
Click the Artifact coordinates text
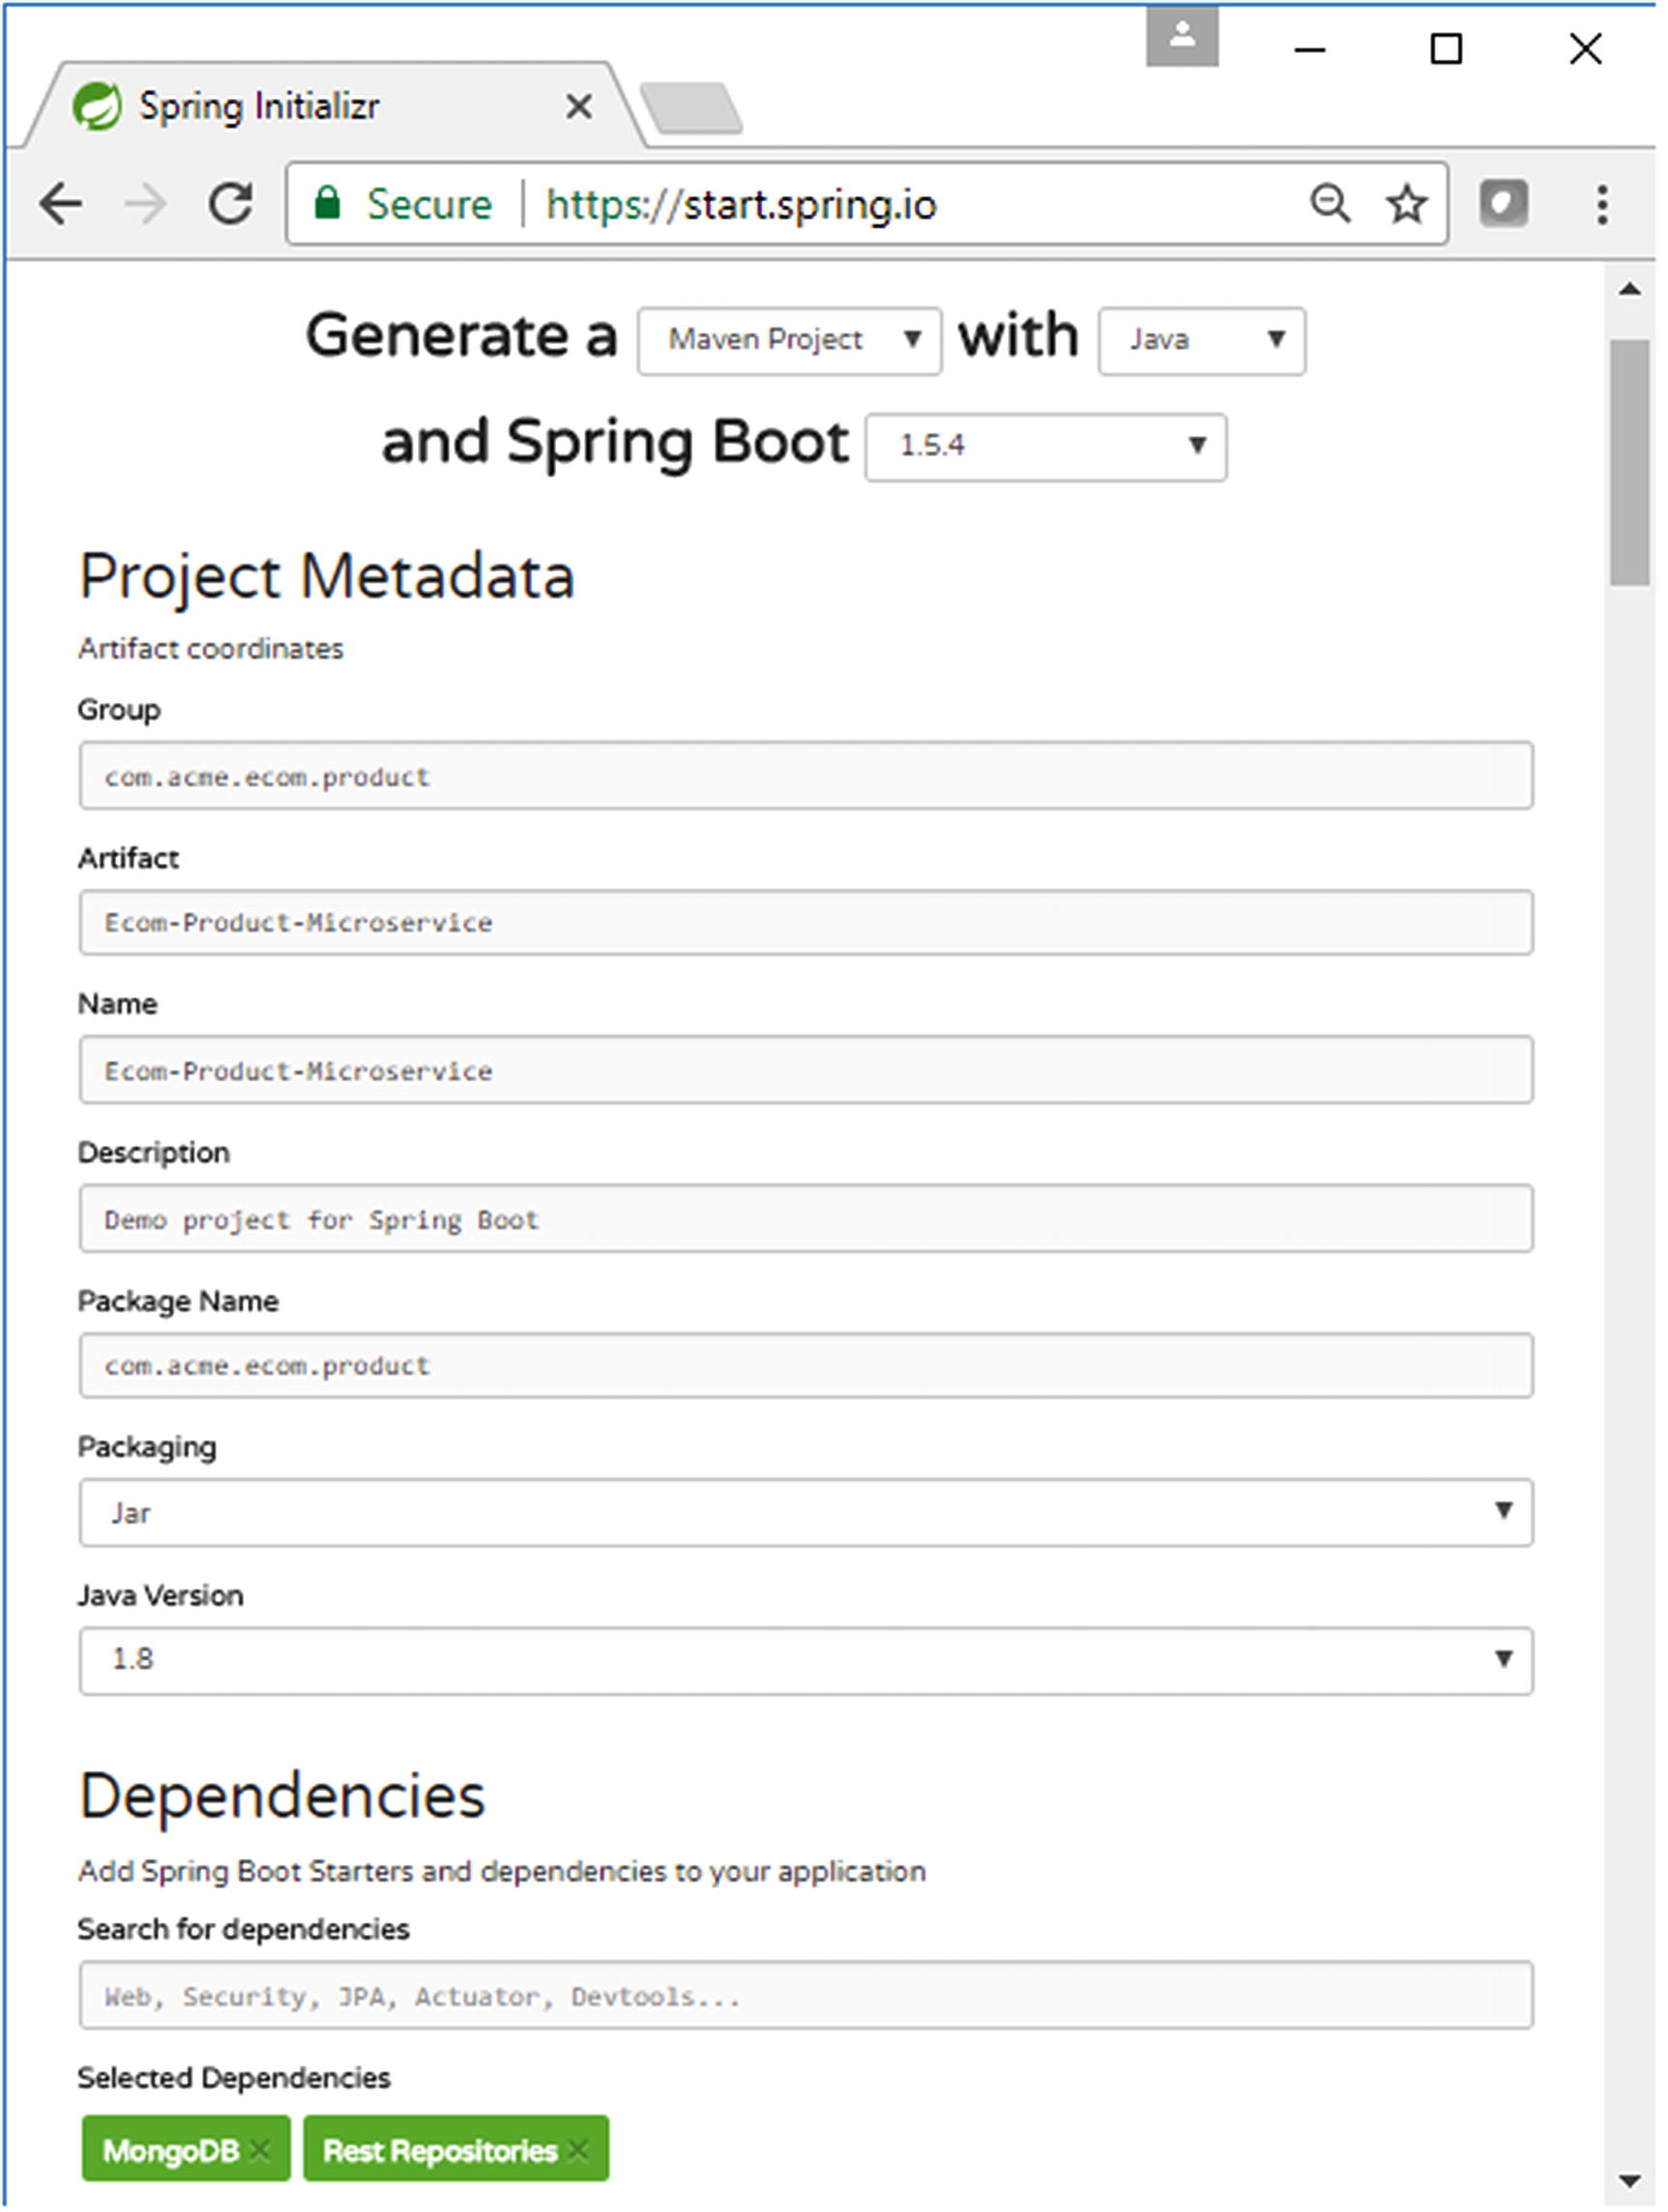[x=211, y=649]
